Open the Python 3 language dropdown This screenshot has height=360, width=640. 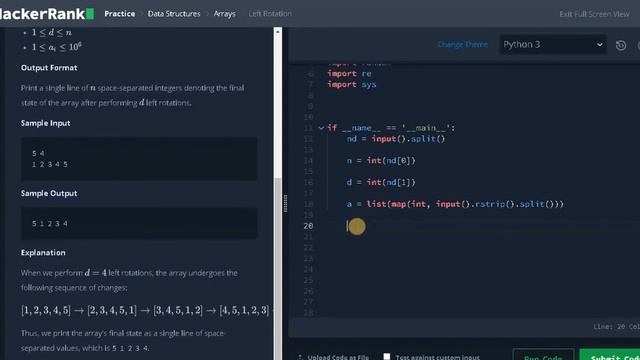coord(553,44)
